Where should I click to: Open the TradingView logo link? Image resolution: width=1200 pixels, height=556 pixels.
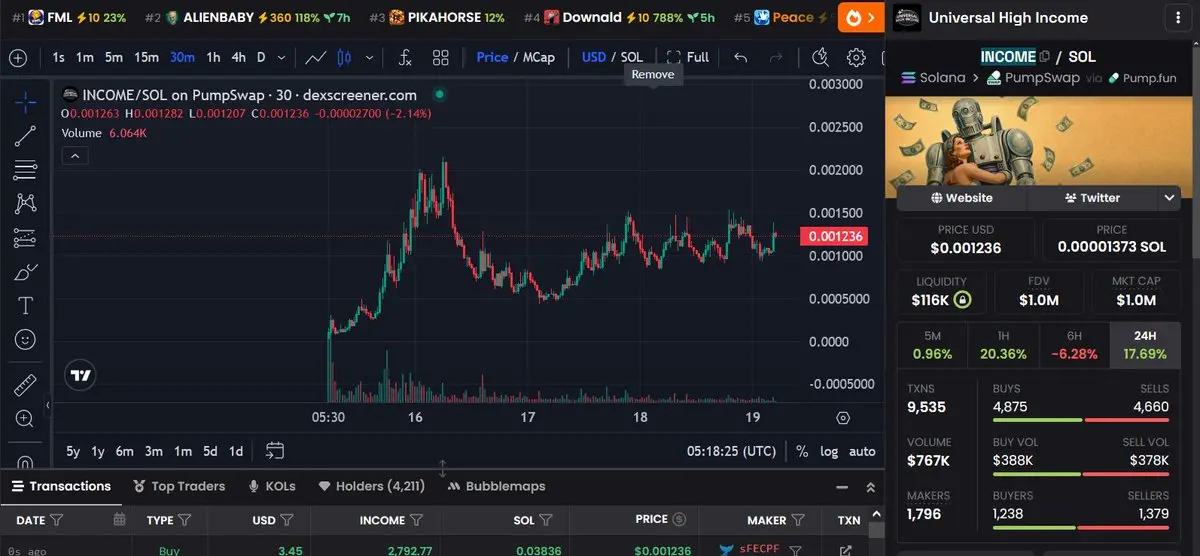[x=80, y=376]
